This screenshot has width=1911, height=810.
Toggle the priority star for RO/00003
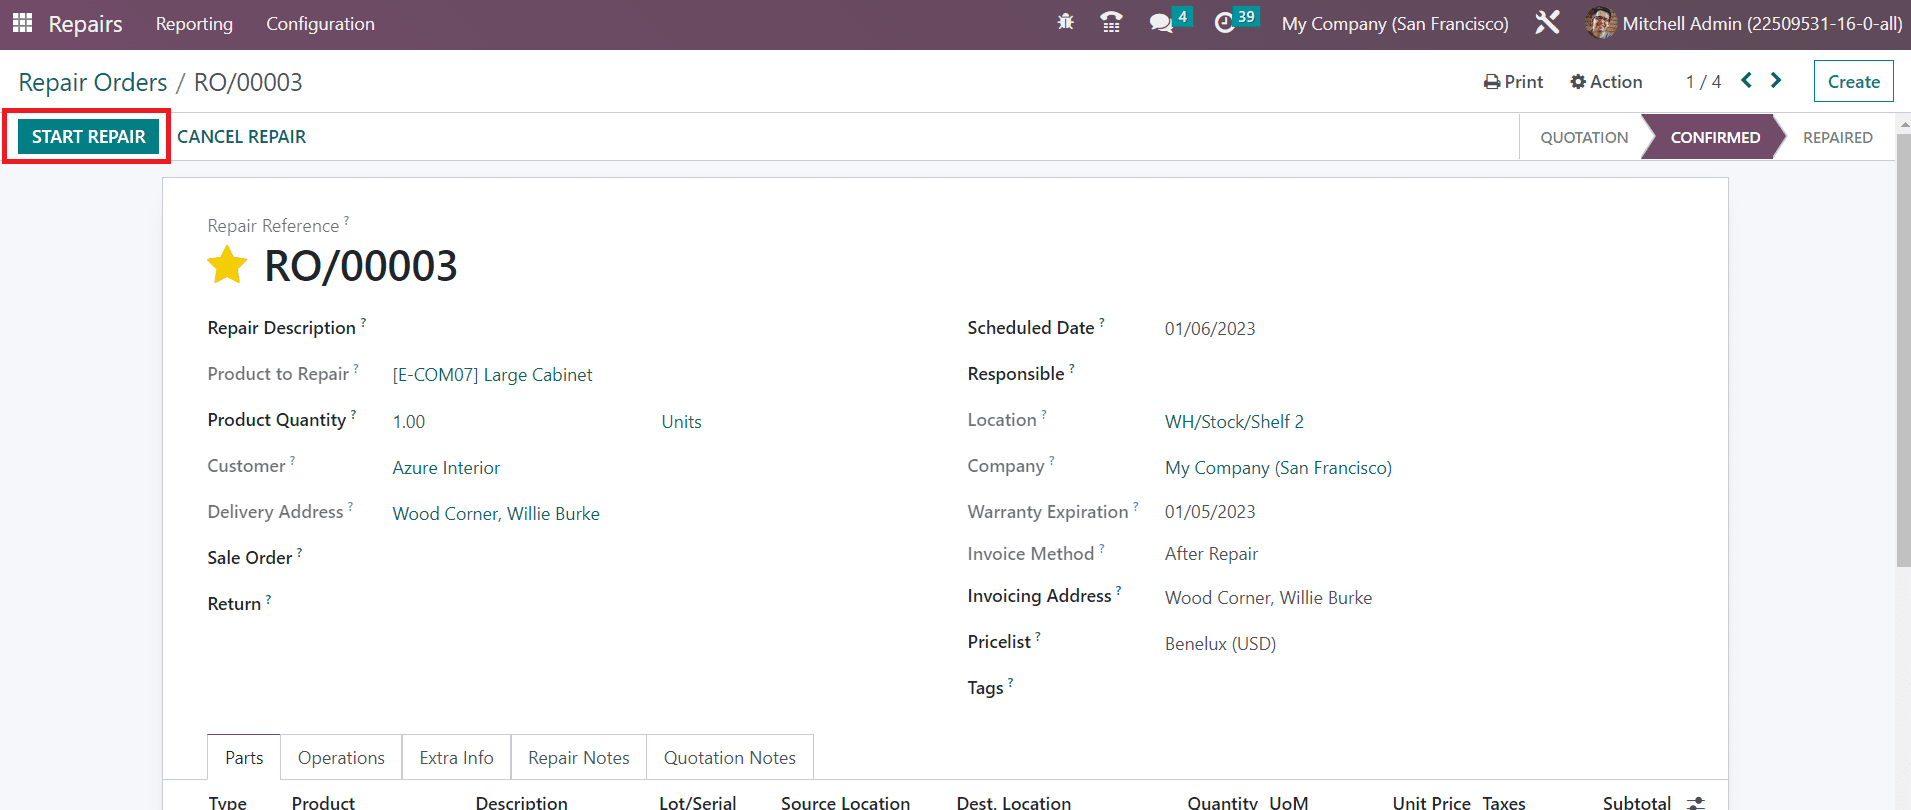(x=227, y=265)
